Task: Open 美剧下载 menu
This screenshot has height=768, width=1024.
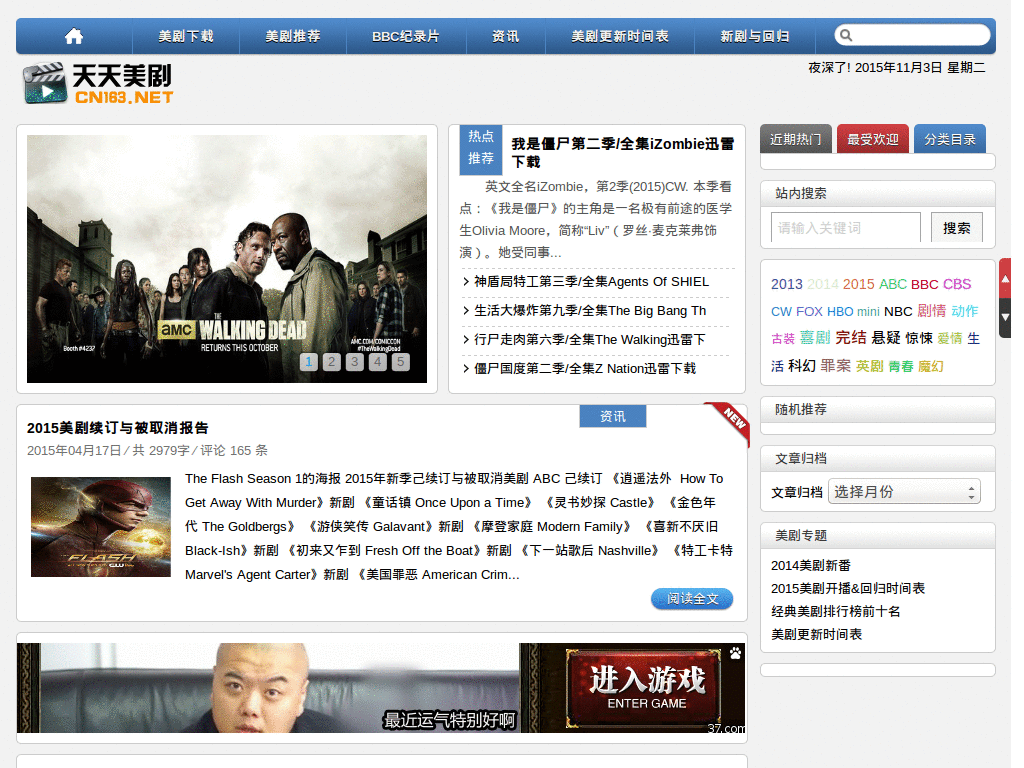Action: [x=186, y=37]
